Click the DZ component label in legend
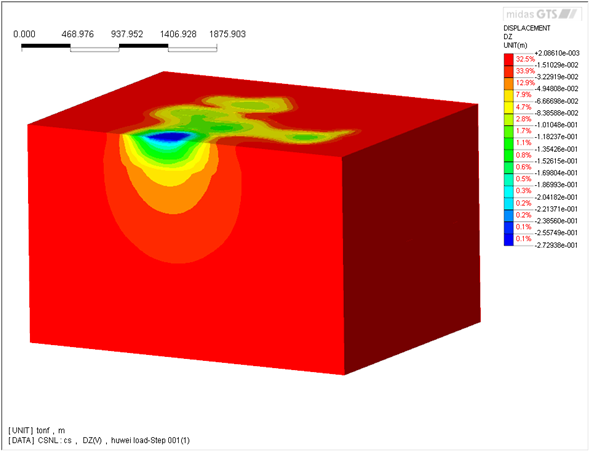 point(508,37)
